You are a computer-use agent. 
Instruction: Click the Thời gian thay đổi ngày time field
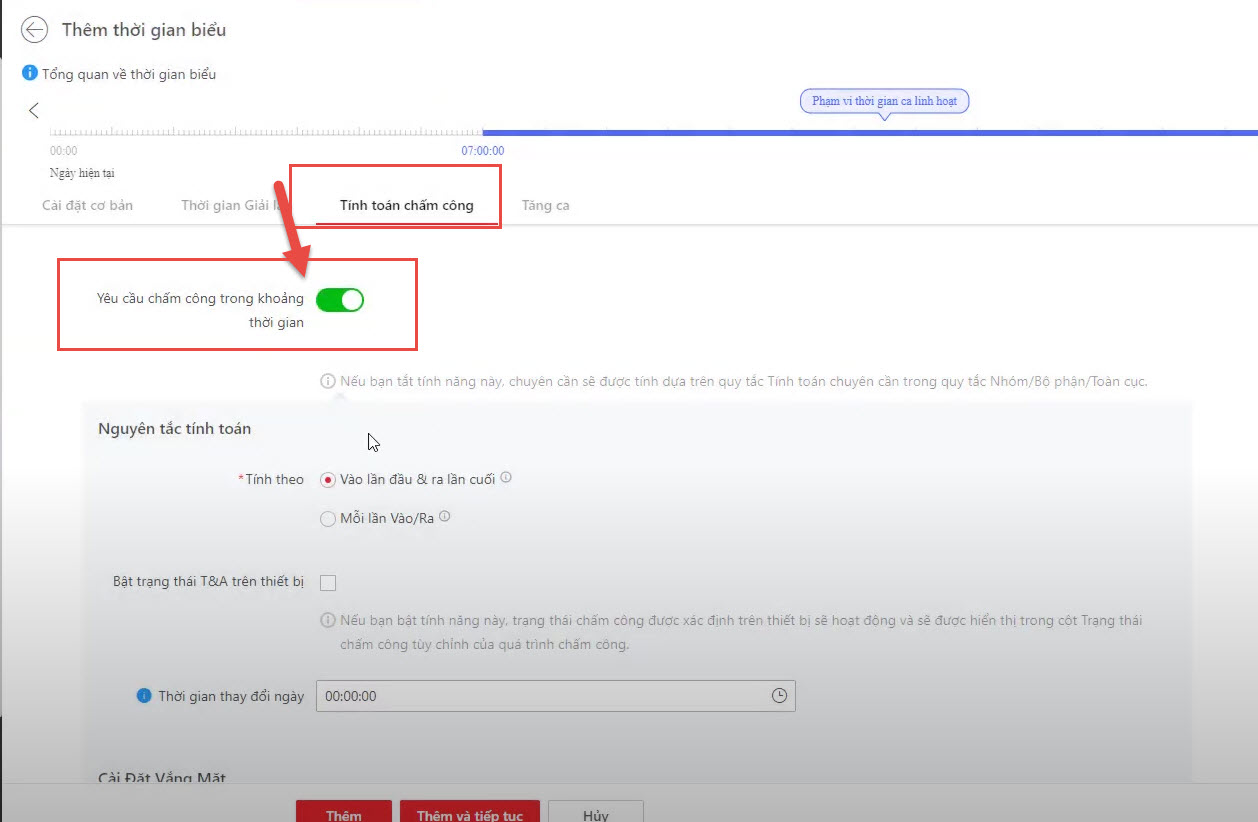click(540, 696)
